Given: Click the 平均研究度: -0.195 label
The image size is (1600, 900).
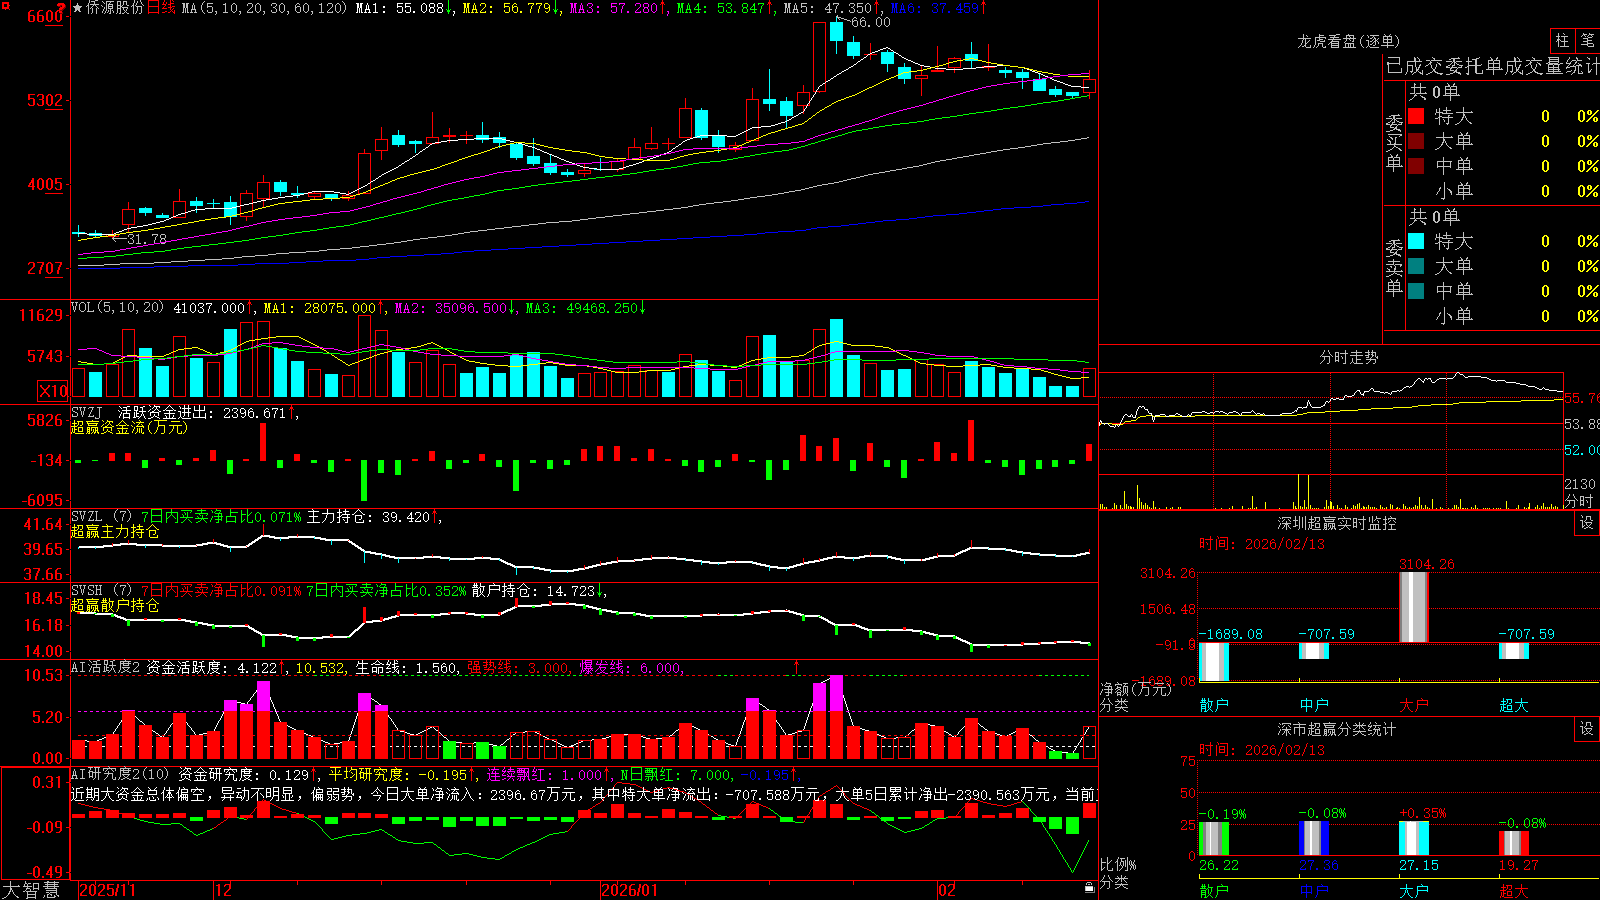Looking at the screenshot, I should [x=402, y=774].
